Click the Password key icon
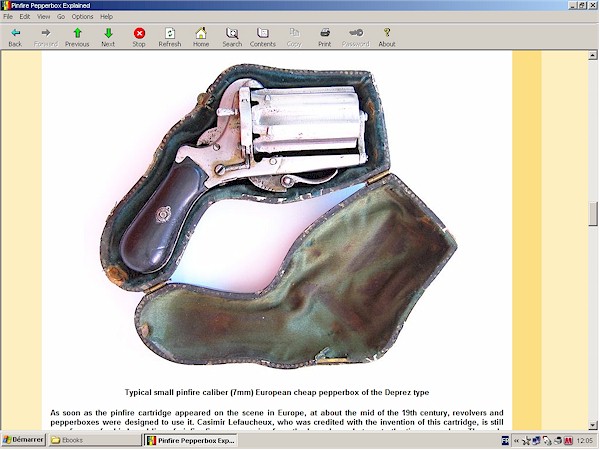The height and width of the screenshot is (450, 600). (356, 33)
